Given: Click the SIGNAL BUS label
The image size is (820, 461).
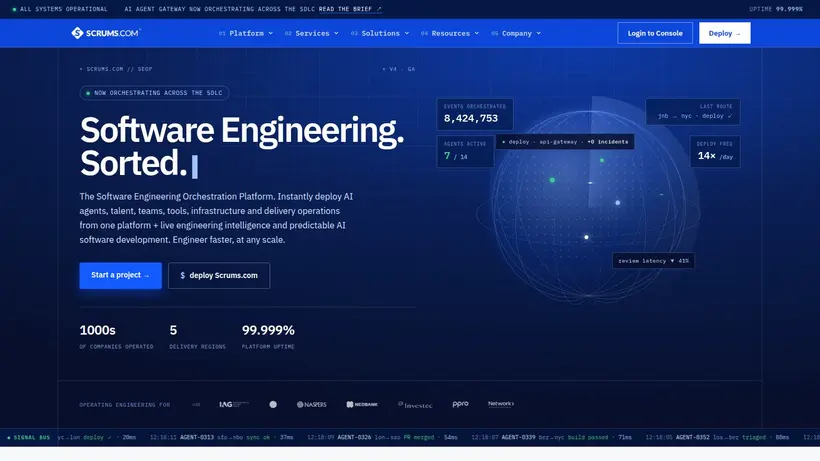Looking at the screenshot, I should (29, 437).
